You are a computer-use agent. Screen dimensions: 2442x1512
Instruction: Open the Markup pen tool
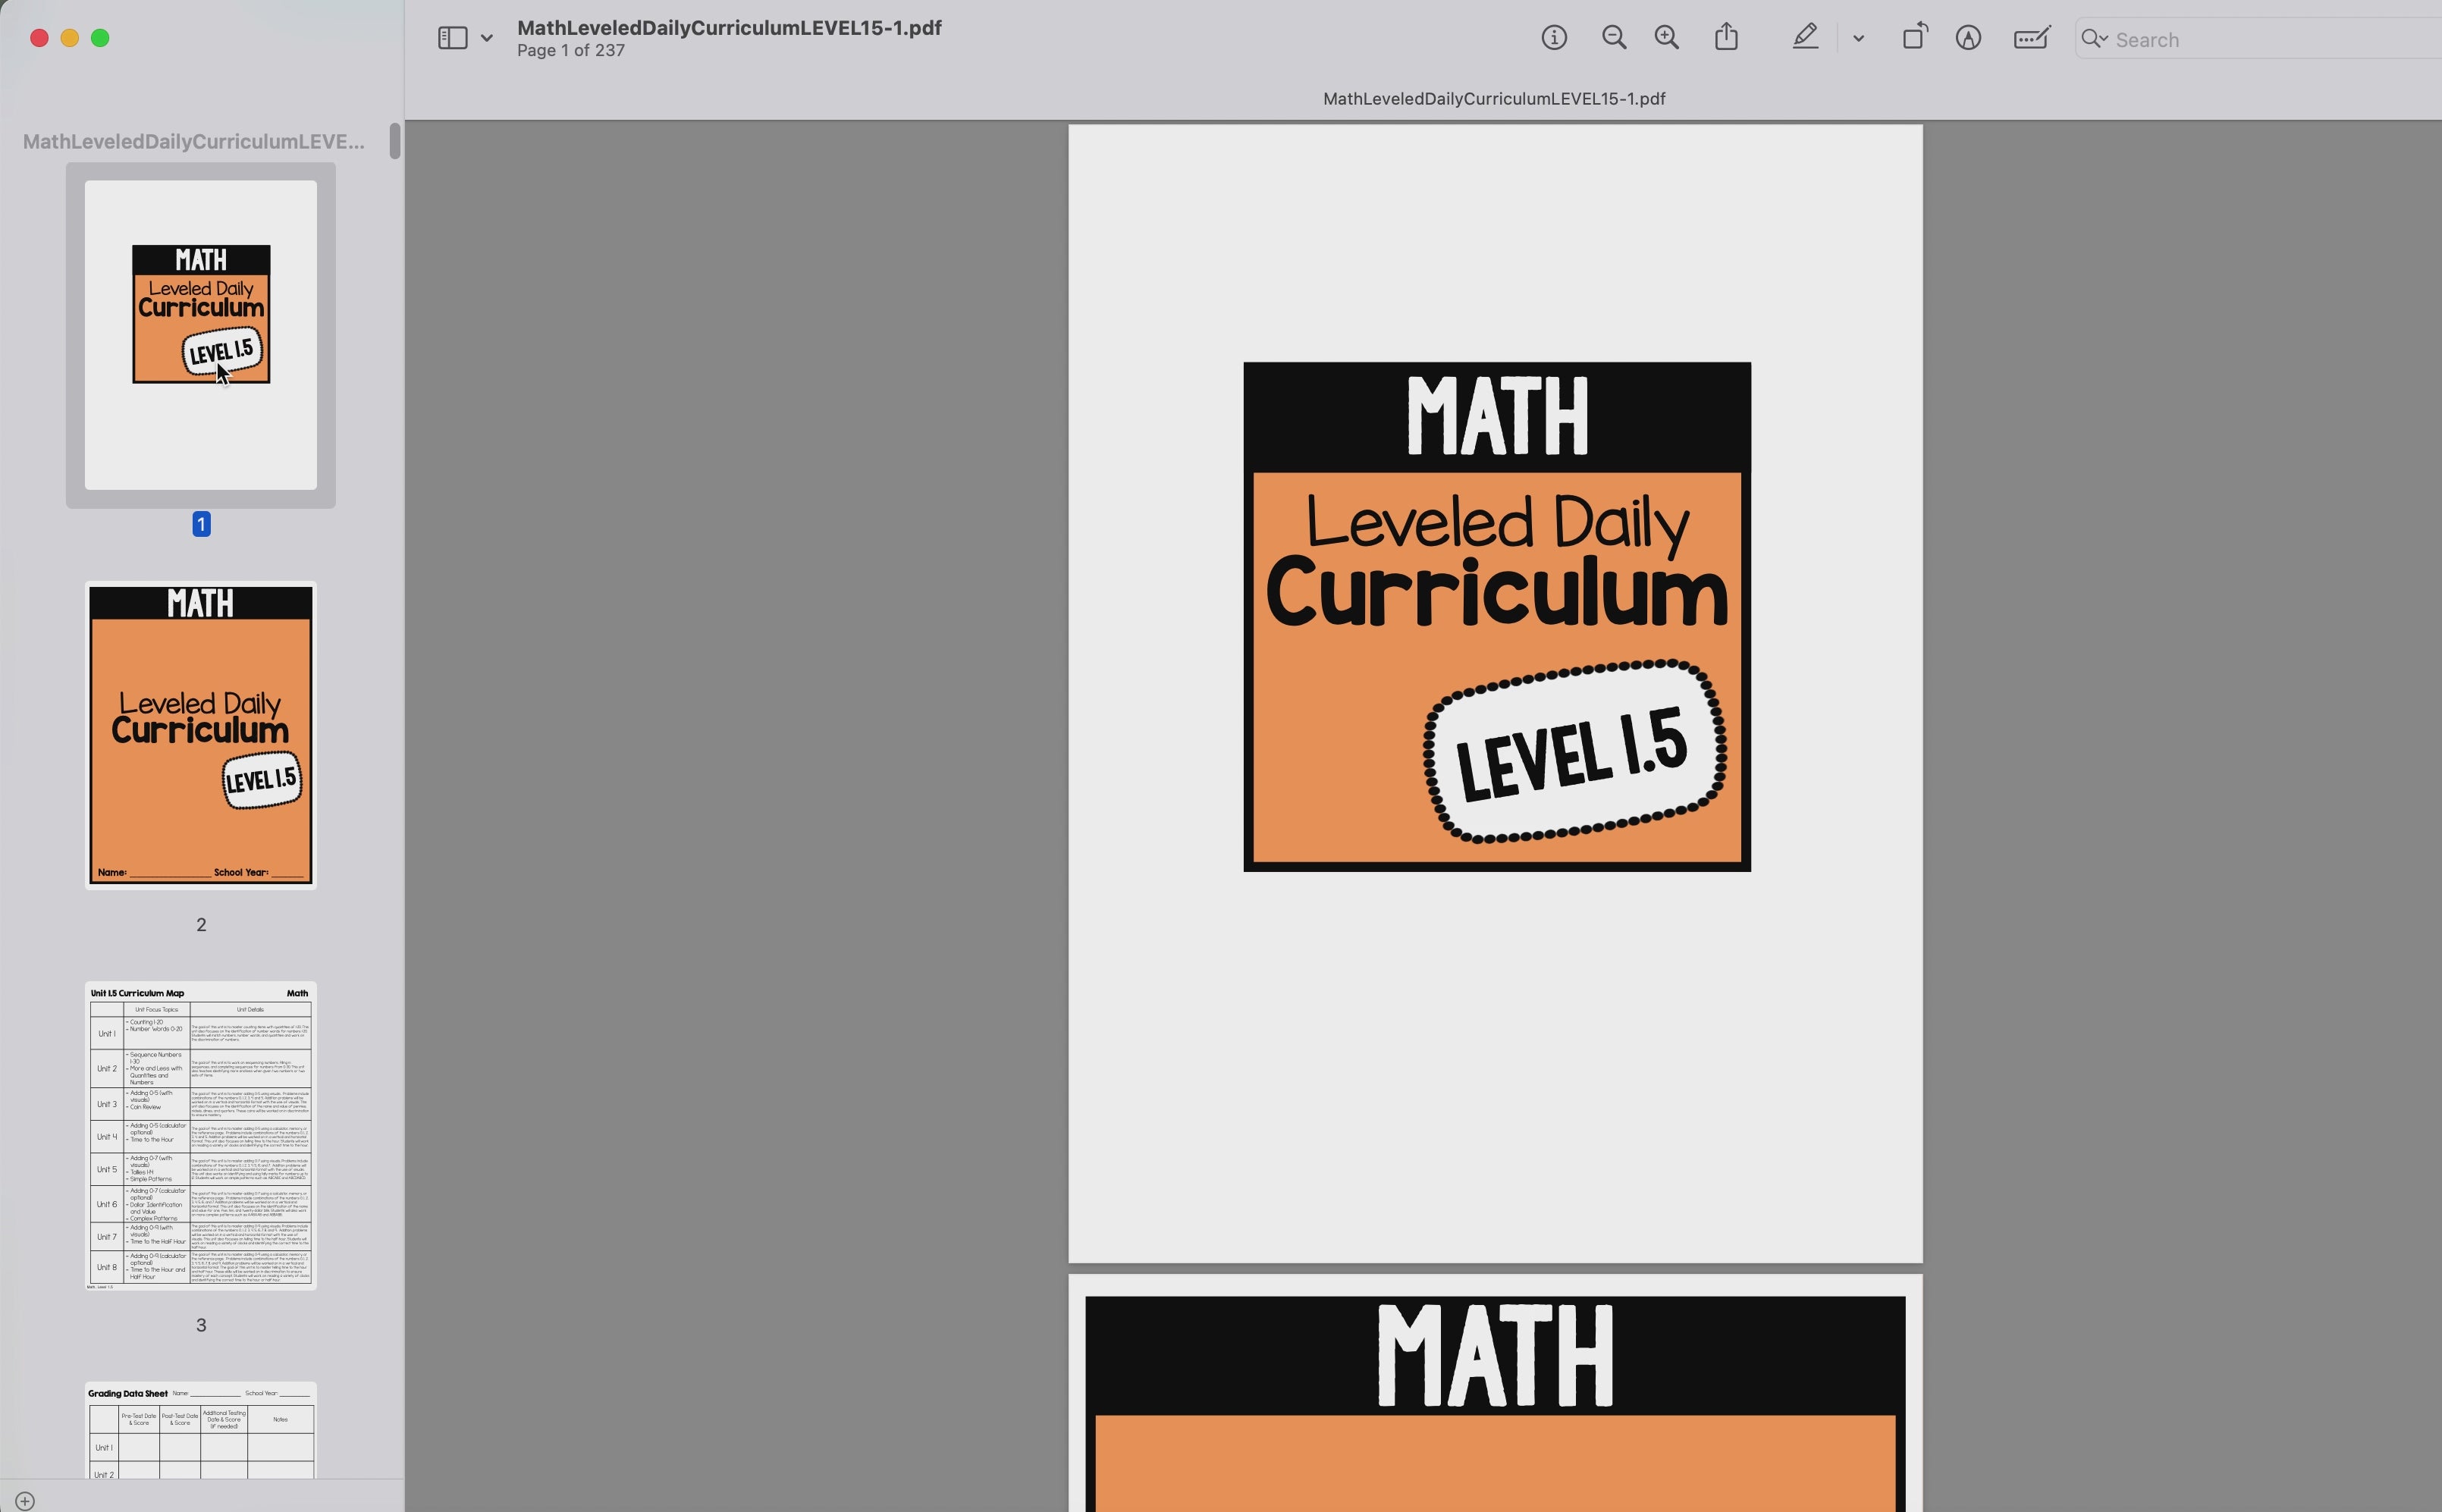point(1804,37)
